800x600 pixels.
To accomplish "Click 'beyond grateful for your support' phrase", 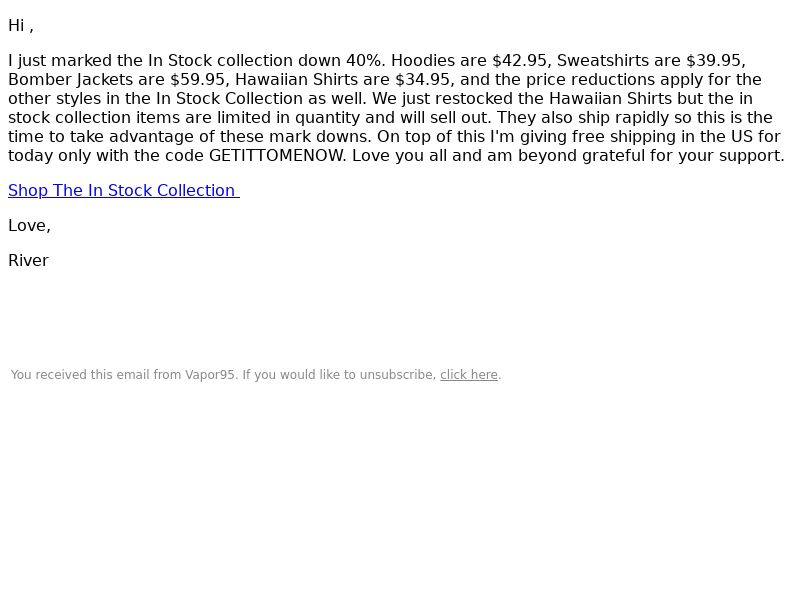I will 651,156.
